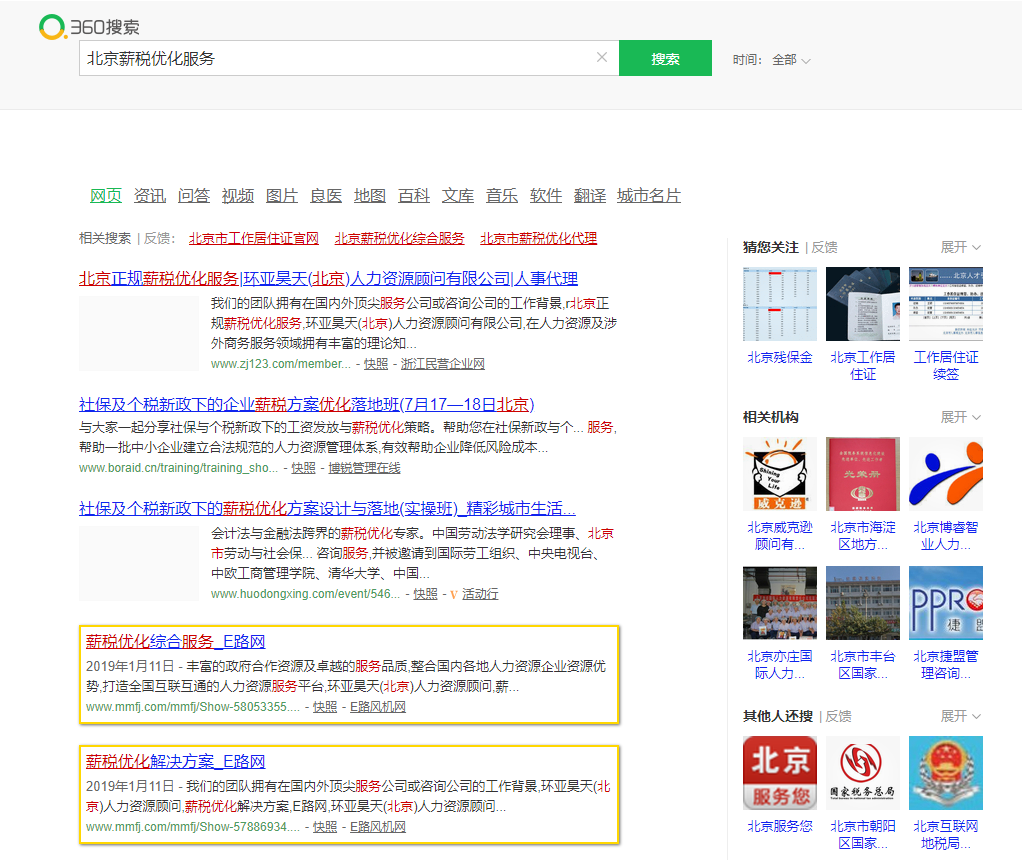Image resolution: width=1022 pixels, height=860 pixels.
Task: Open related search 北京市工作居住证官网
Action: pos(254,239)
